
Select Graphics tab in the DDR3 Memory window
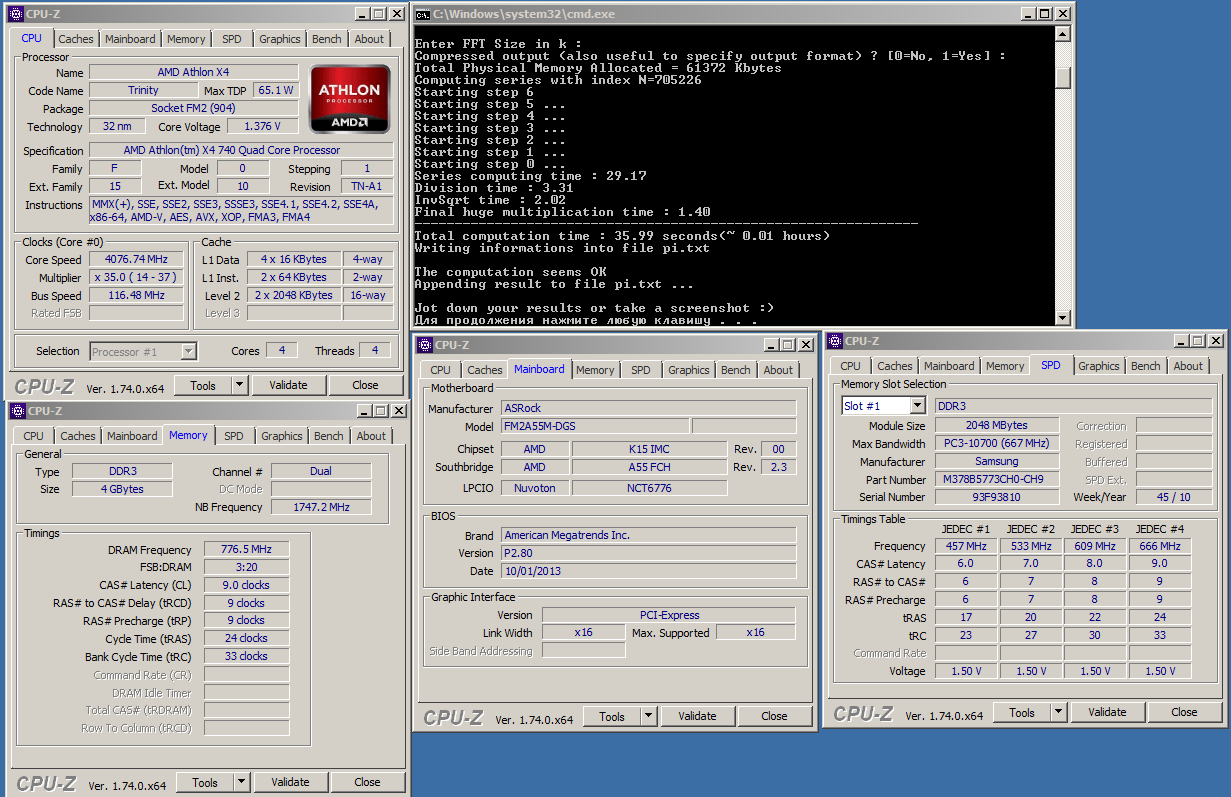pos(282,436)
